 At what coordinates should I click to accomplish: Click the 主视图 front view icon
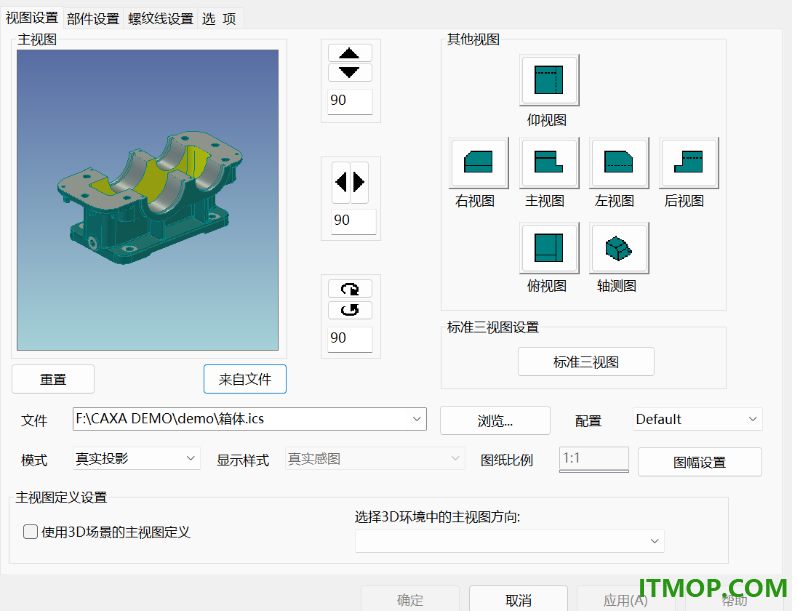[549, 163]
